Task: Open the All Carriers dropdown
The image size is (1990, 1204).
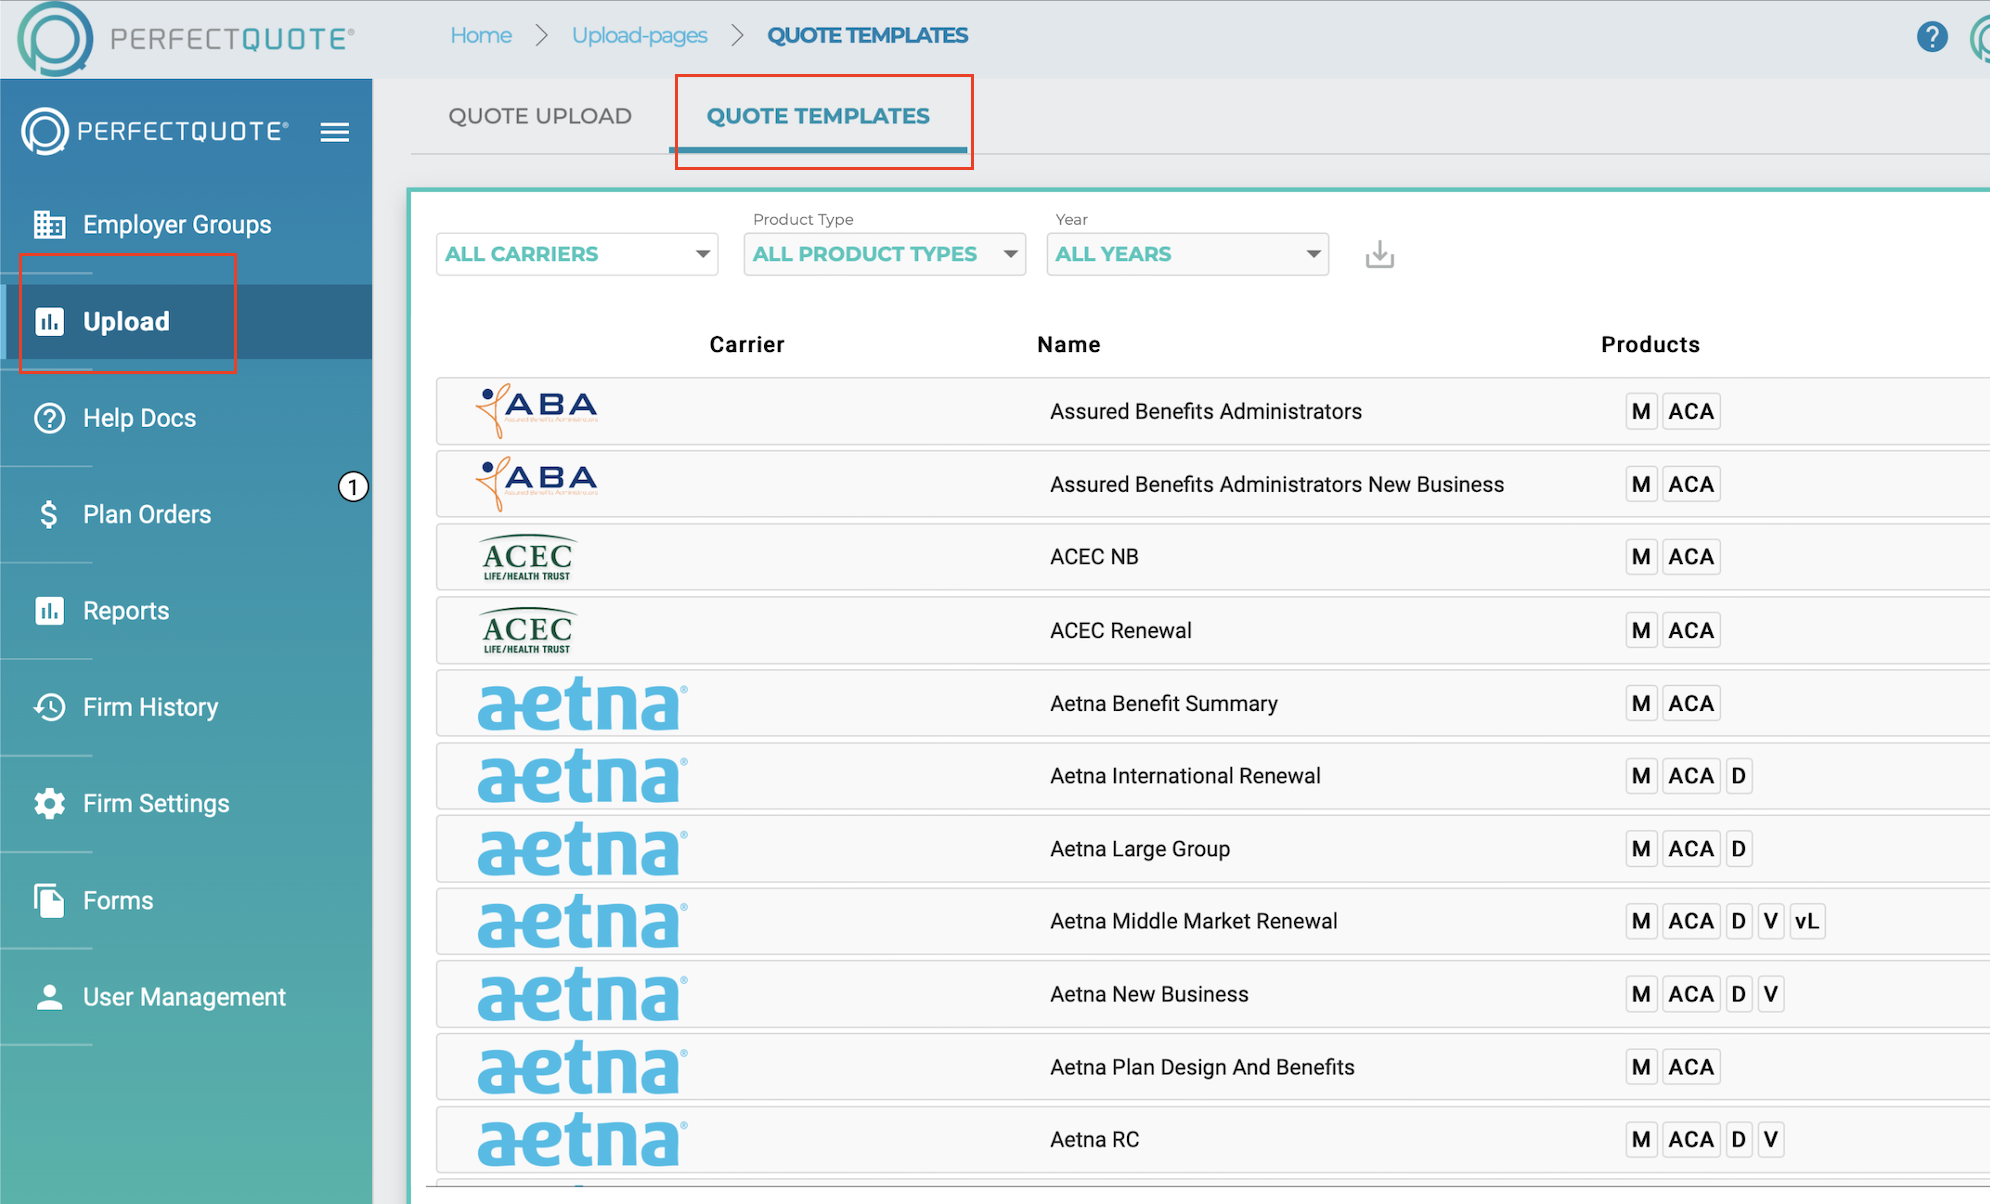Action: click(x=577, y=254)
